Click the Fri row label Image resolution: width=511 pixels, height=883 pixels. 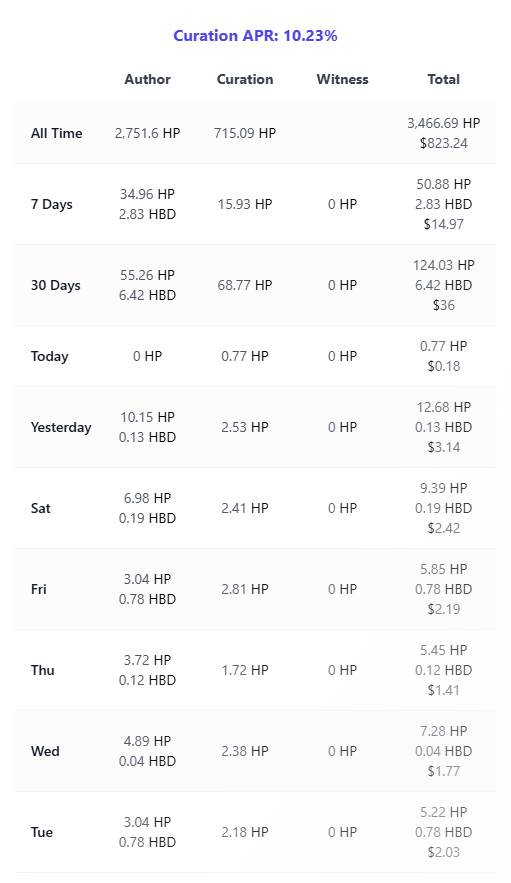[x=38, y=590]
